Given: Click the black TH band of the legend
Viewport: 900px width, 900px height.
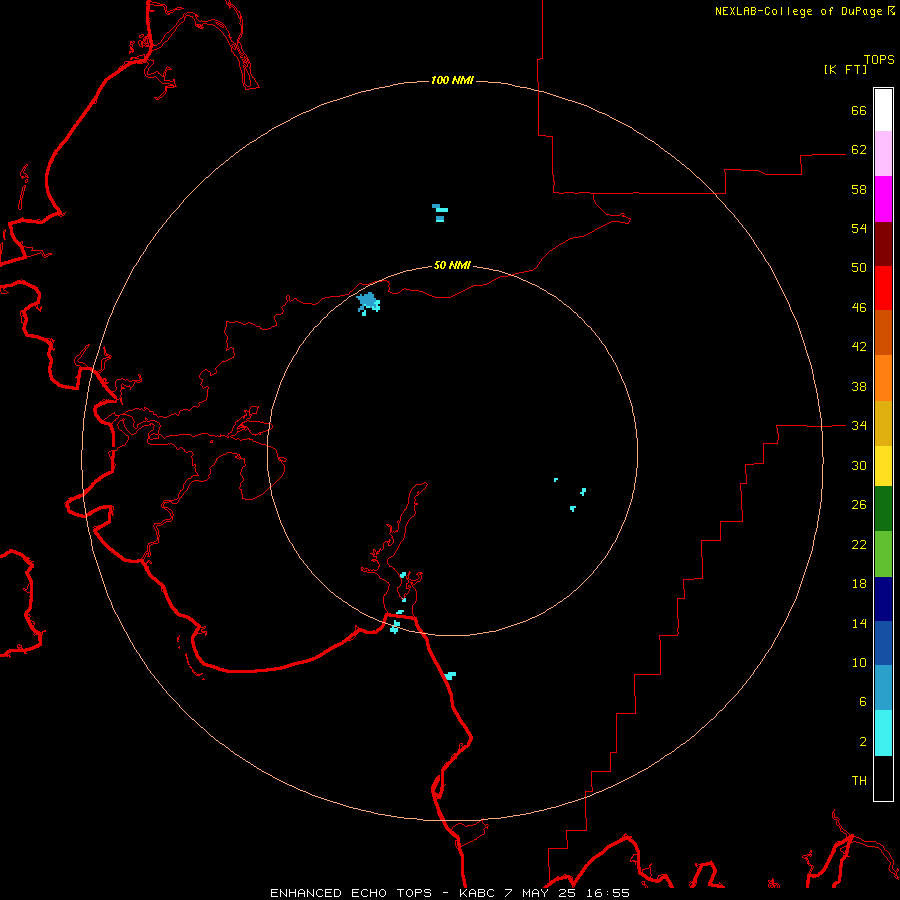Looking at the screenshot, I should pyautogui.click(x=883, y=778).
